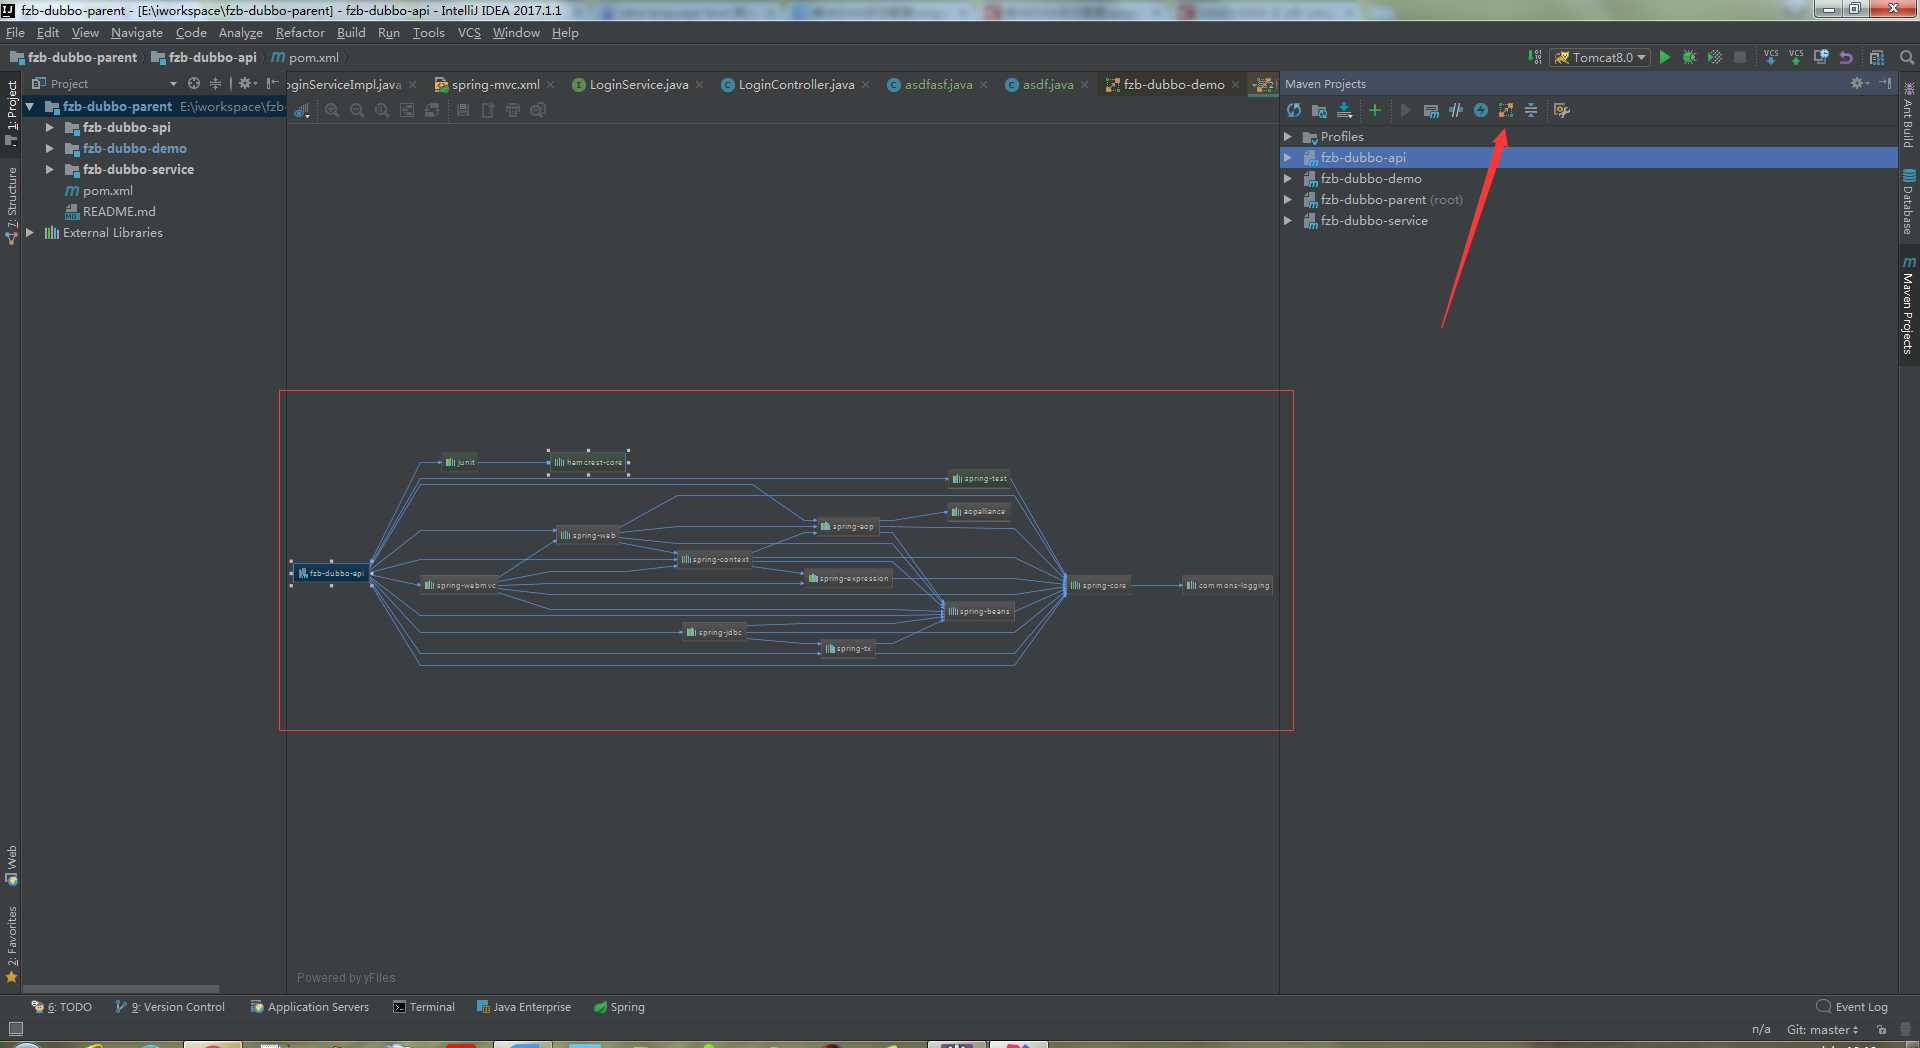Click Execute Maven Goal icon
This screenshot has height=1048, width=1920.
point(1431,110)
